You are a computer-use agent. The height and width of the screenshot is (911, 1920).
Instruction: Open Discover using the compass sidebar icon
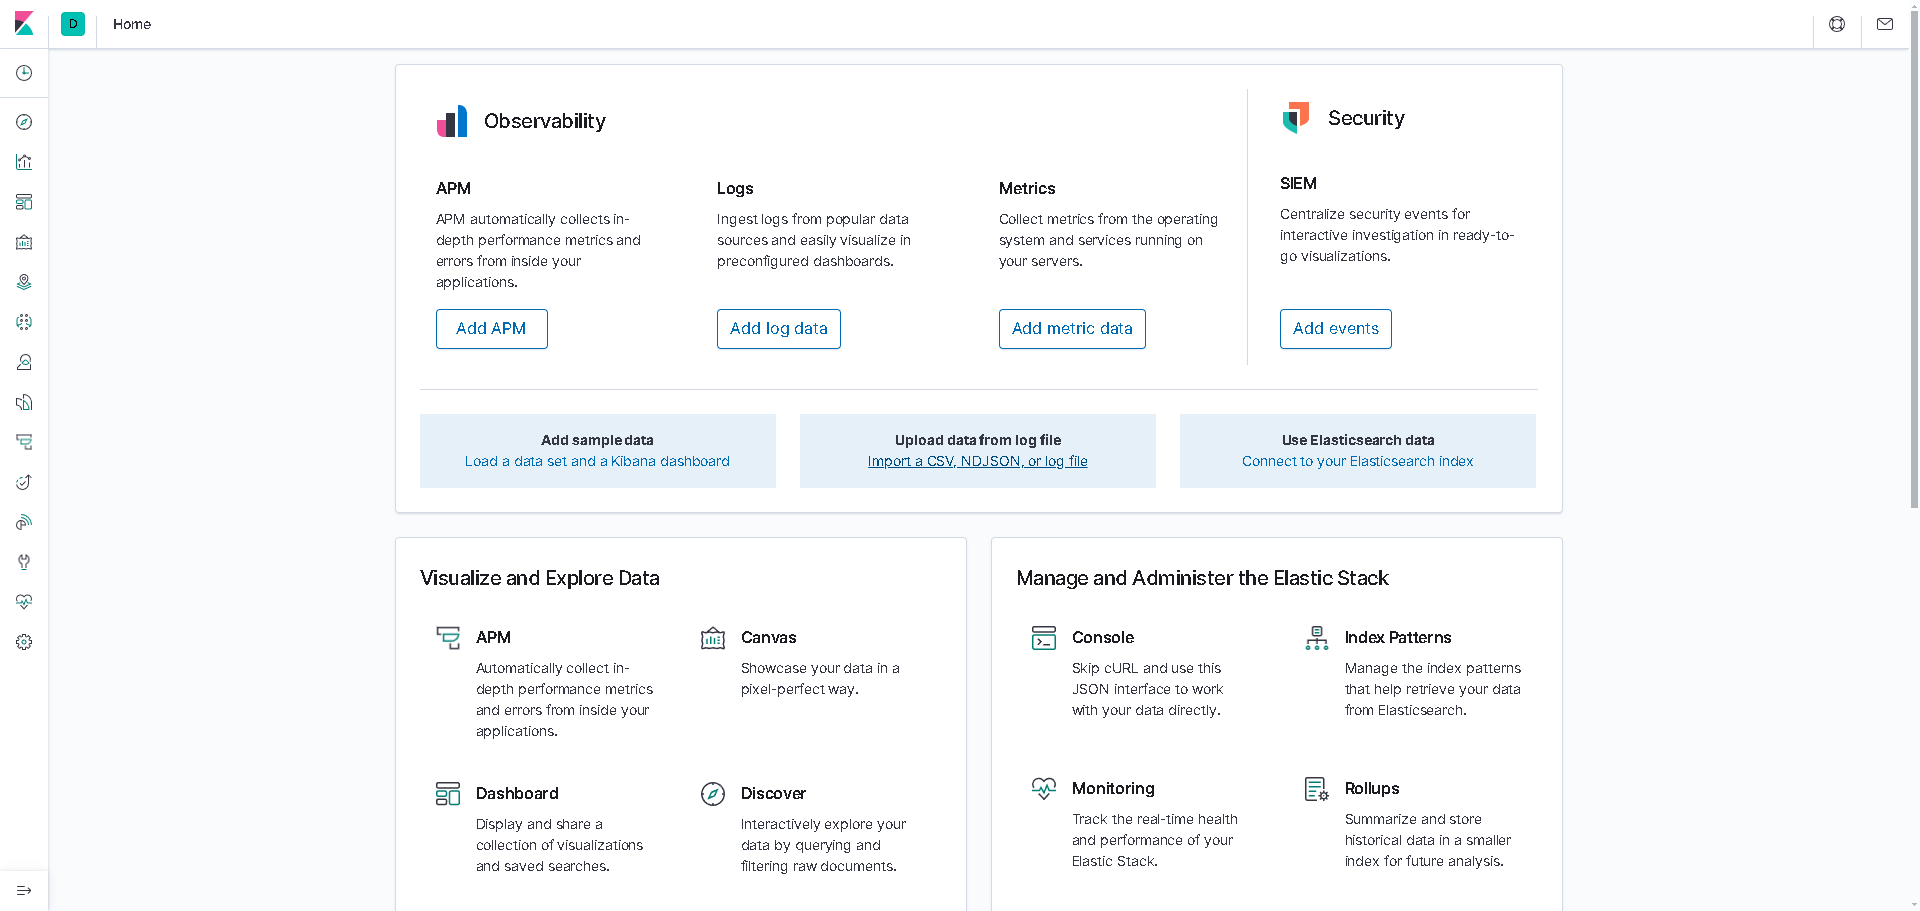[24, 122]
